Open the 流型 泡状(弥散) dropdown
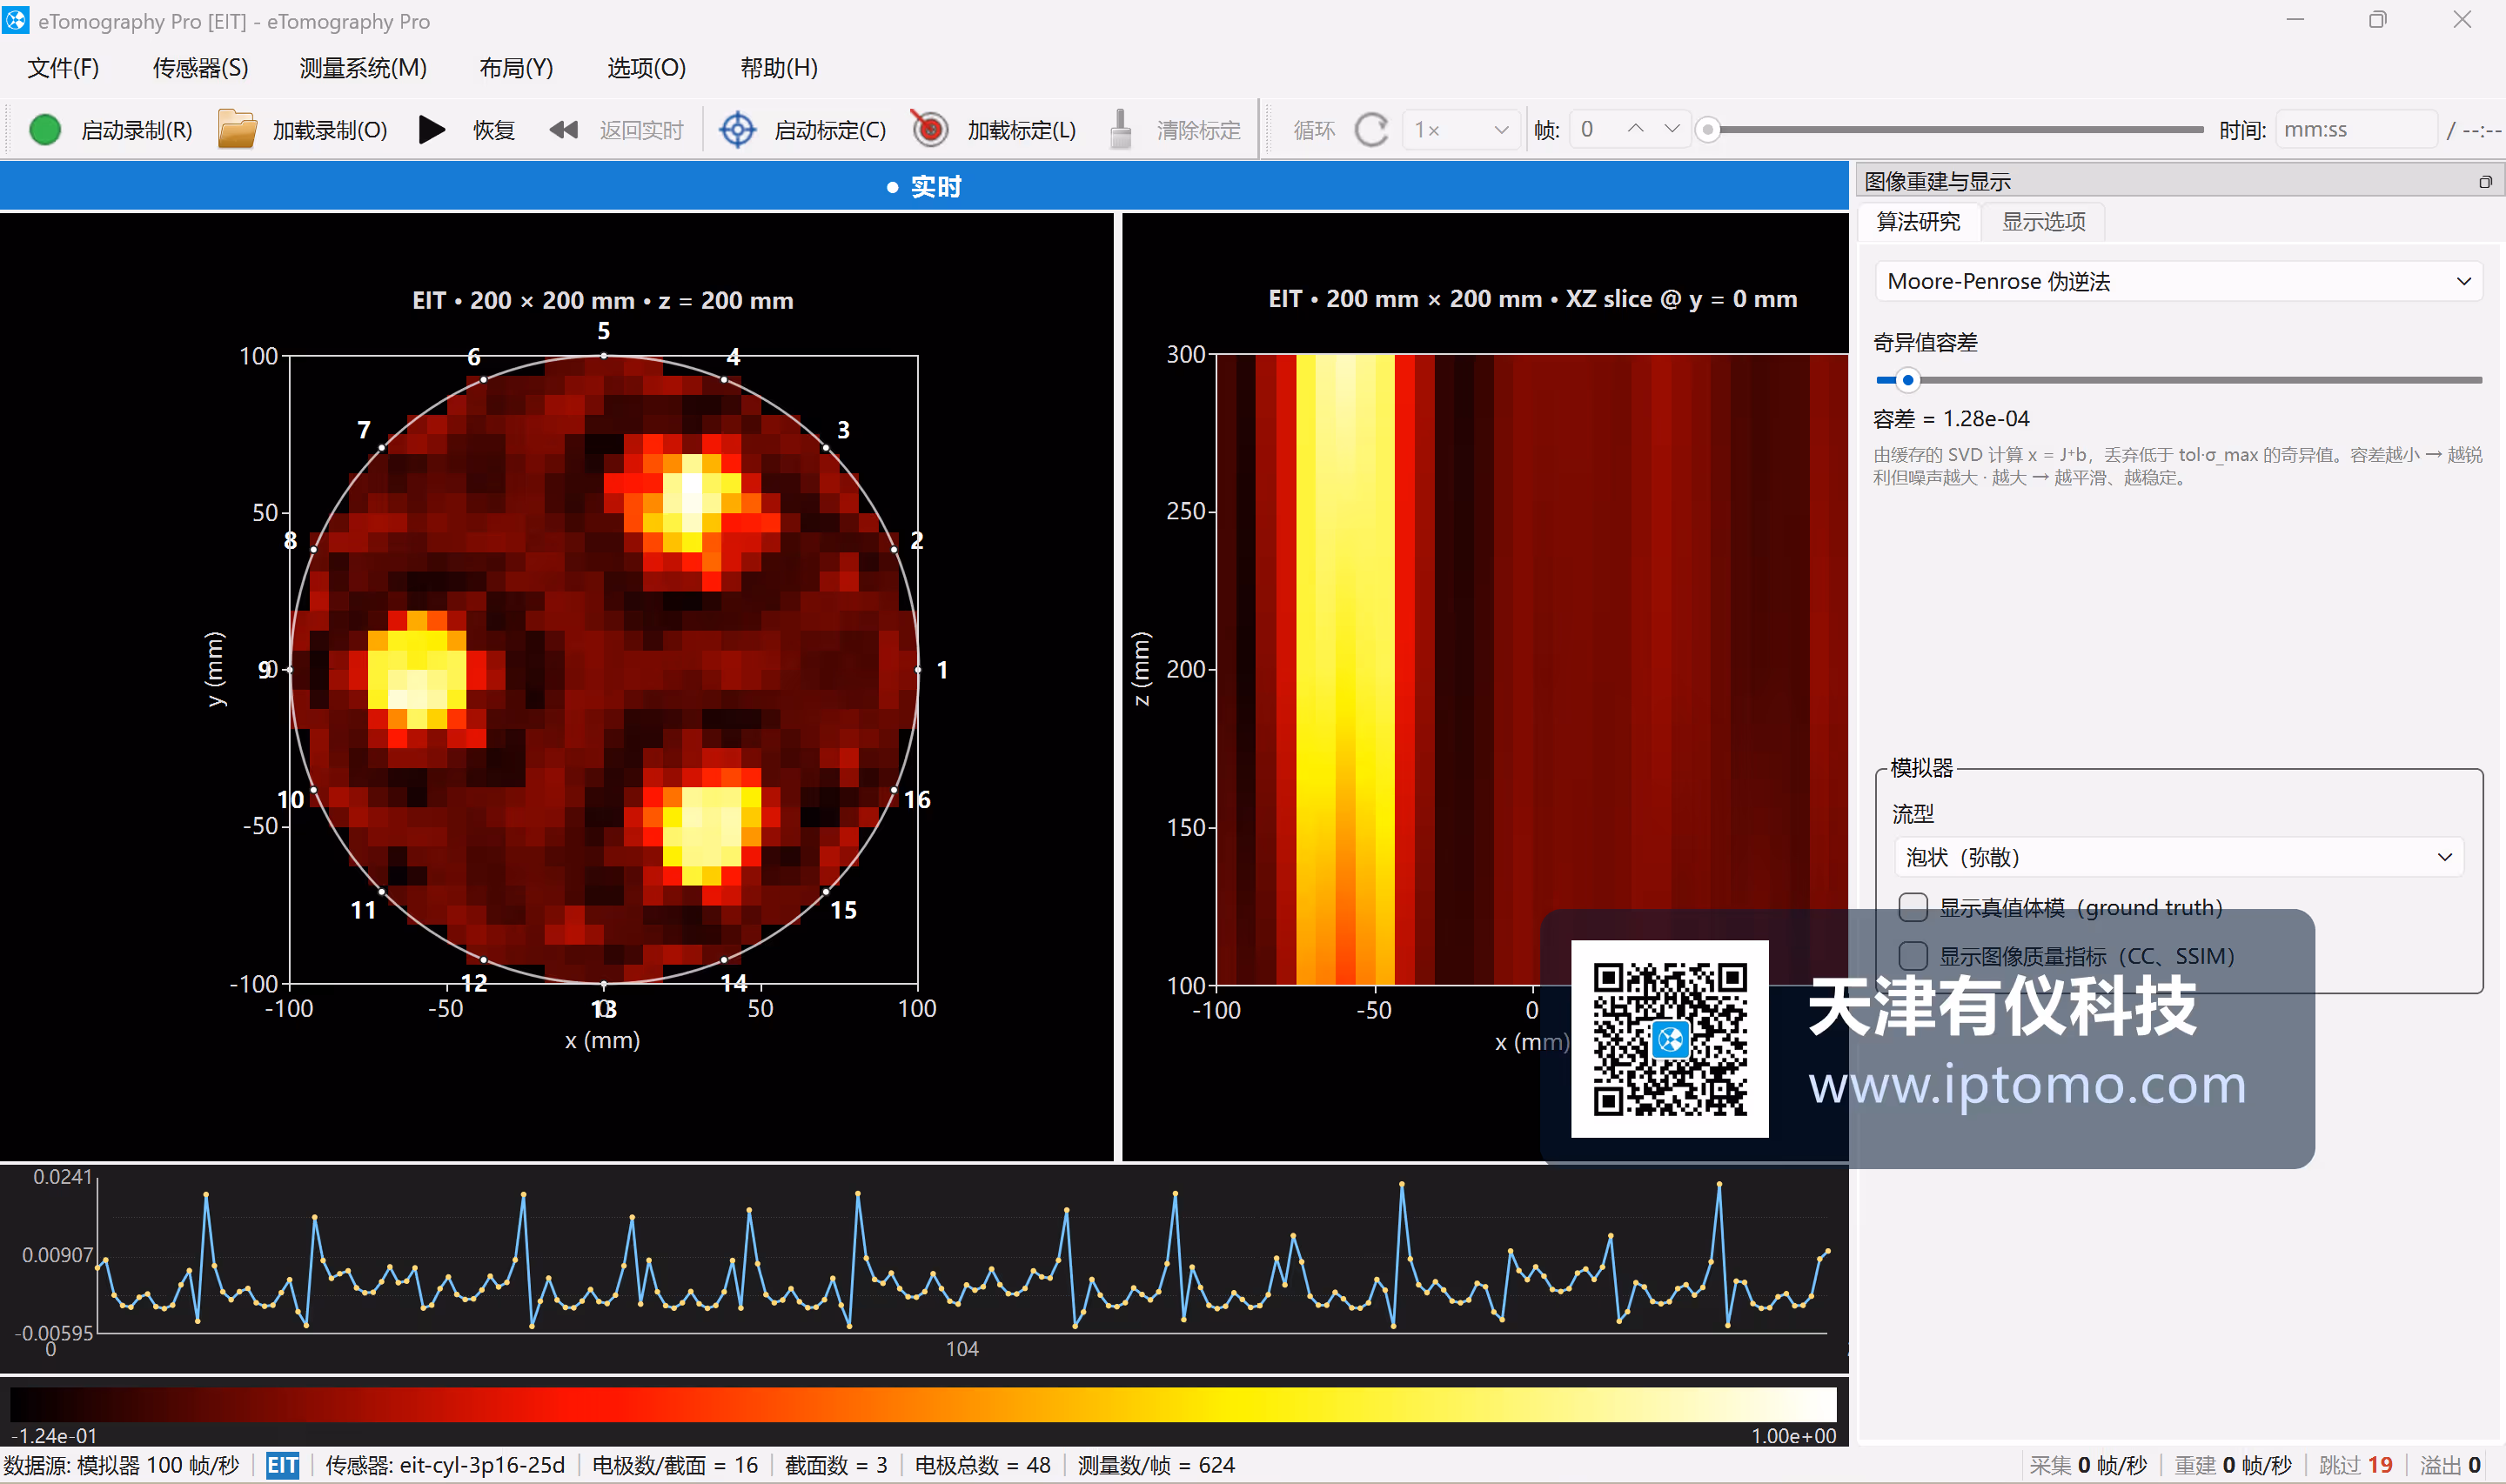Viewport: 2506px width, 1484px height. (2178, 858)
